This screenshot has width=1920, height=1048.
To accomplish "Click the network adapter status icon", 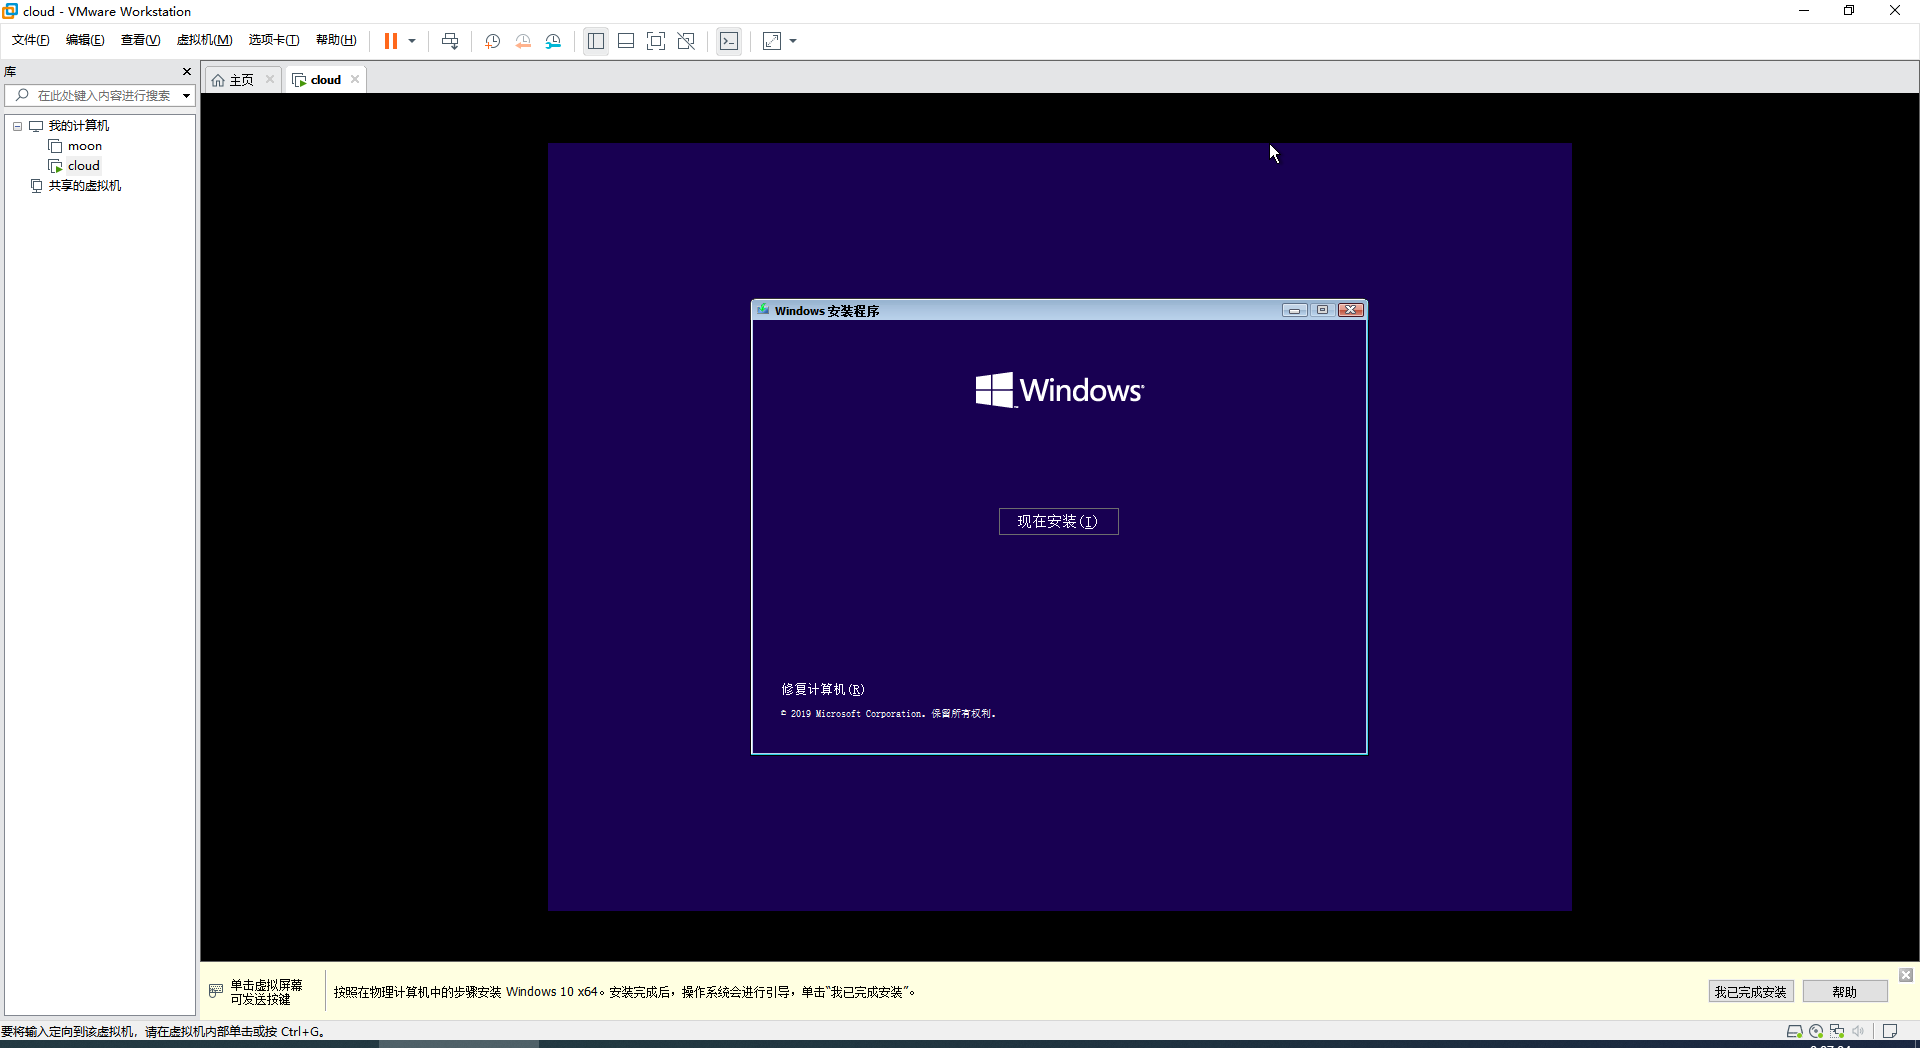I will click(1837, 1031).
